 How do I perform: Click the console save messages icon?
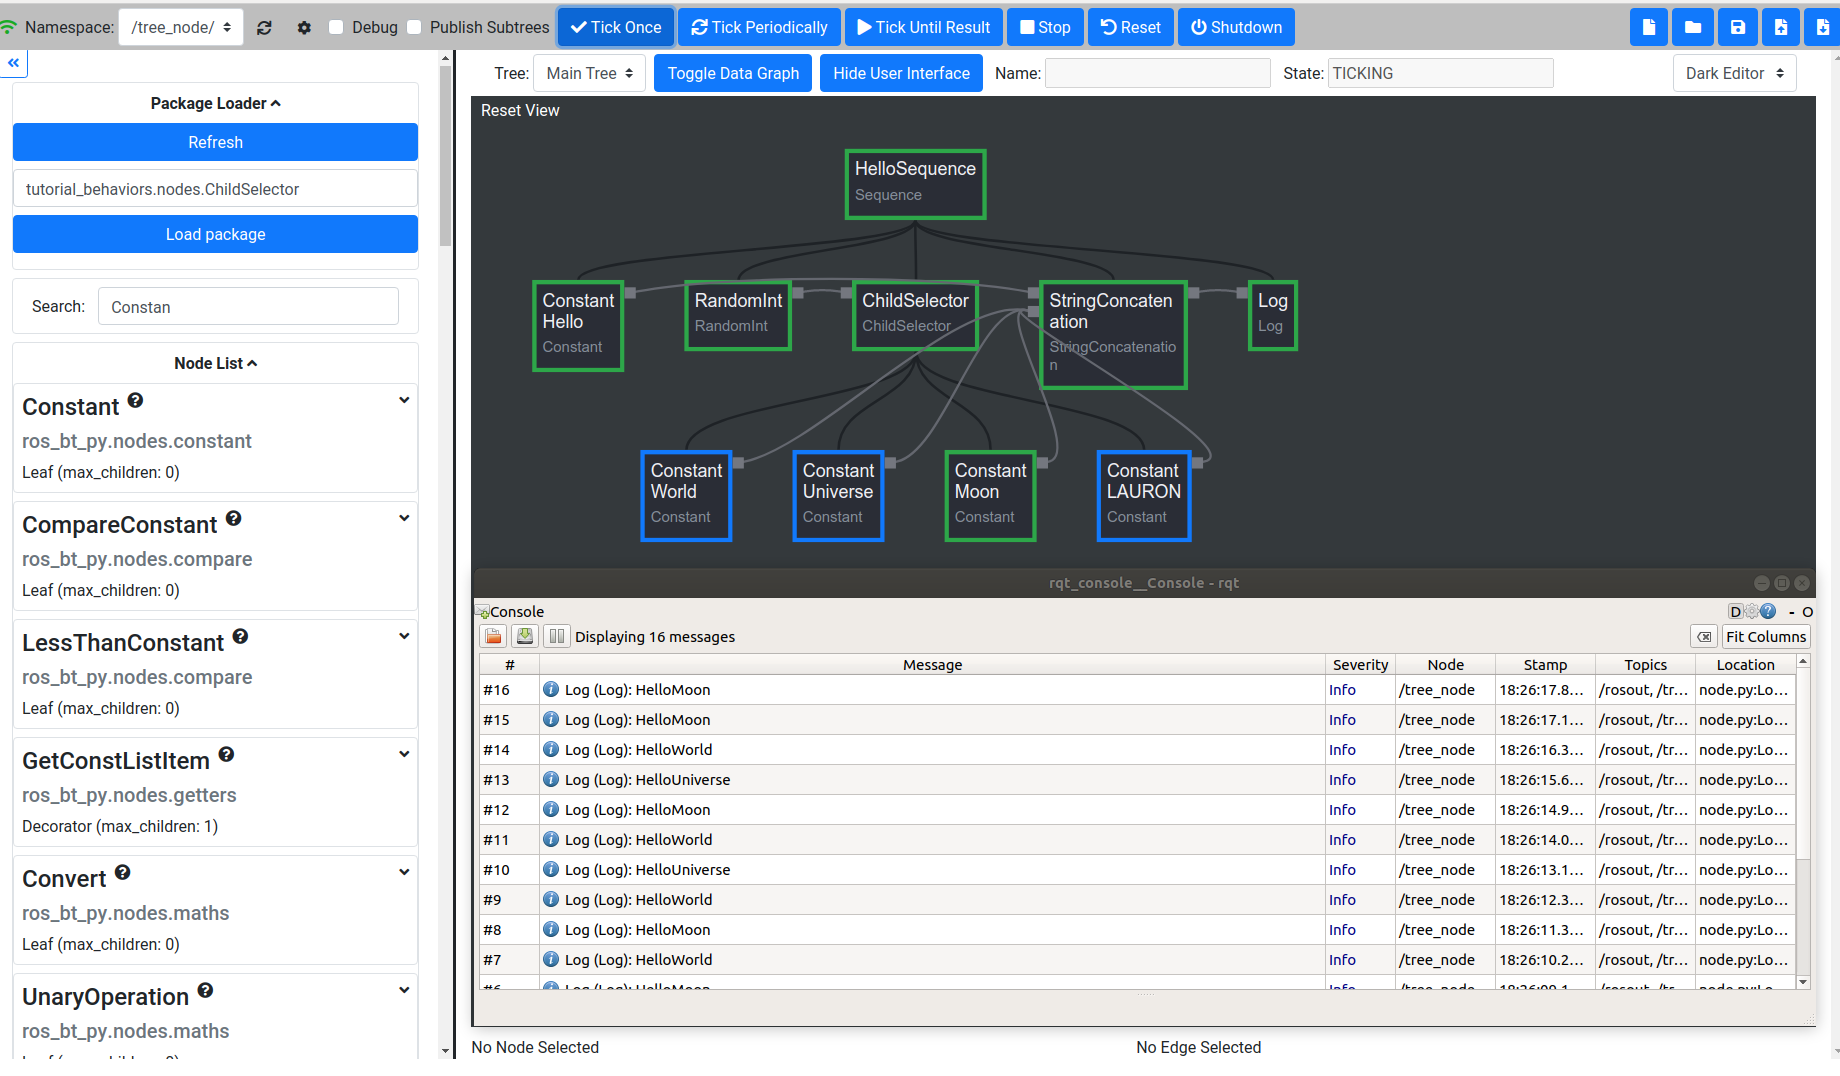[x=525, y=636]
